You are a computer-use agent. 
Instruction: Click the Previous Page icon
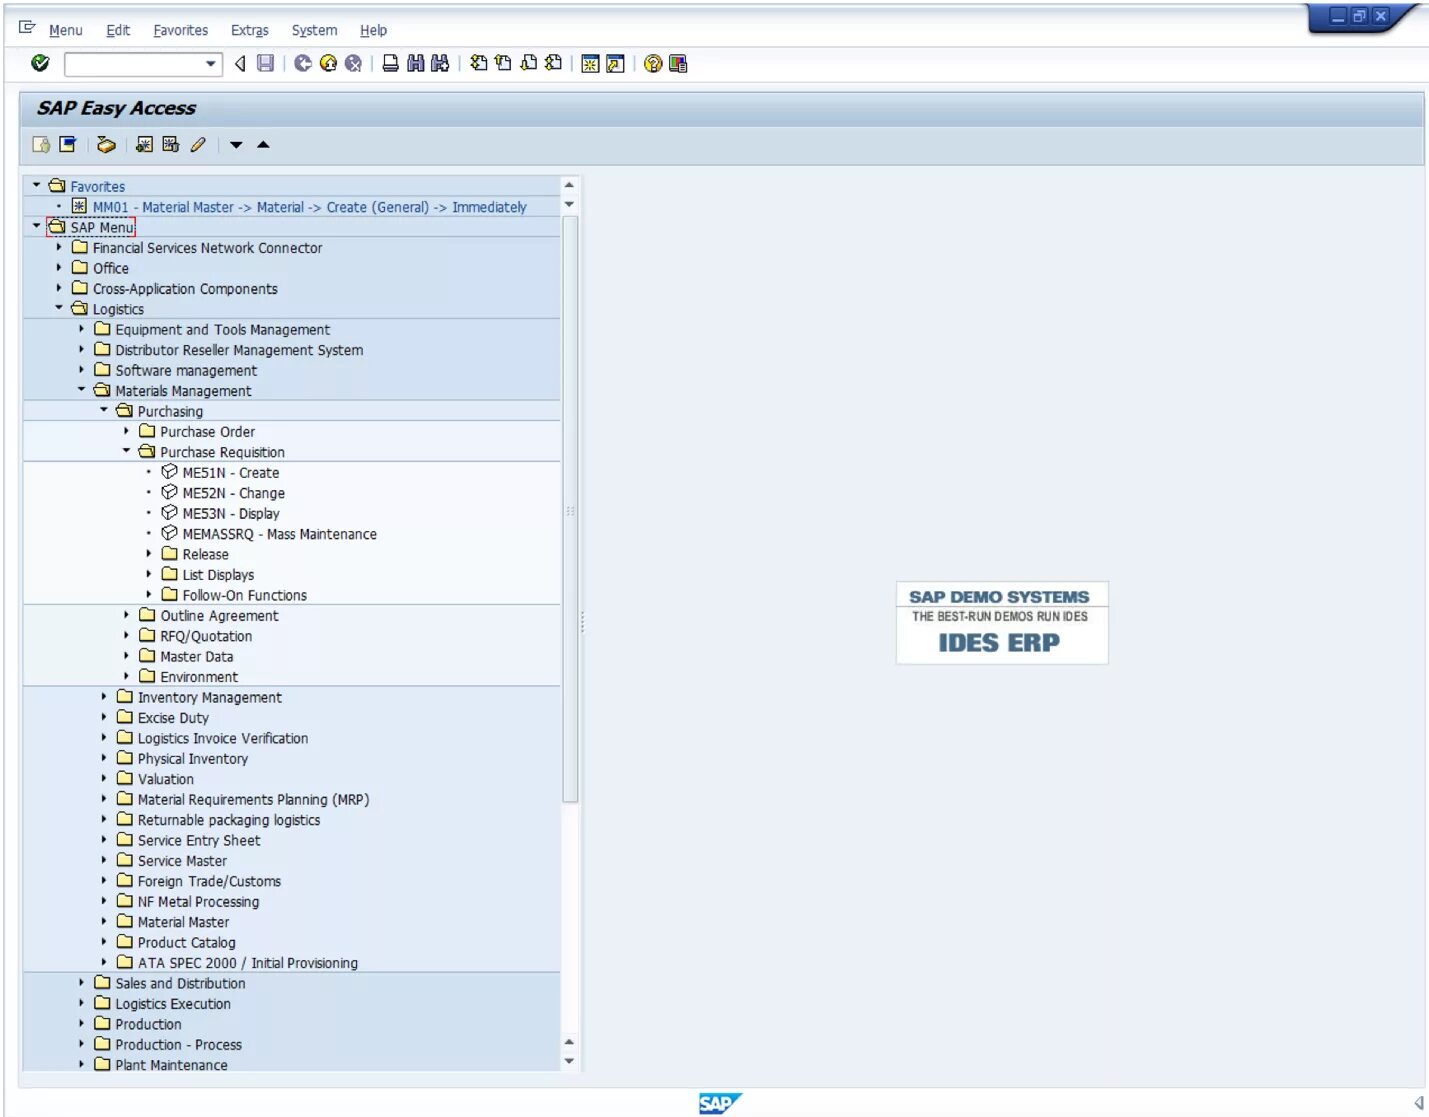click(503, 63)
